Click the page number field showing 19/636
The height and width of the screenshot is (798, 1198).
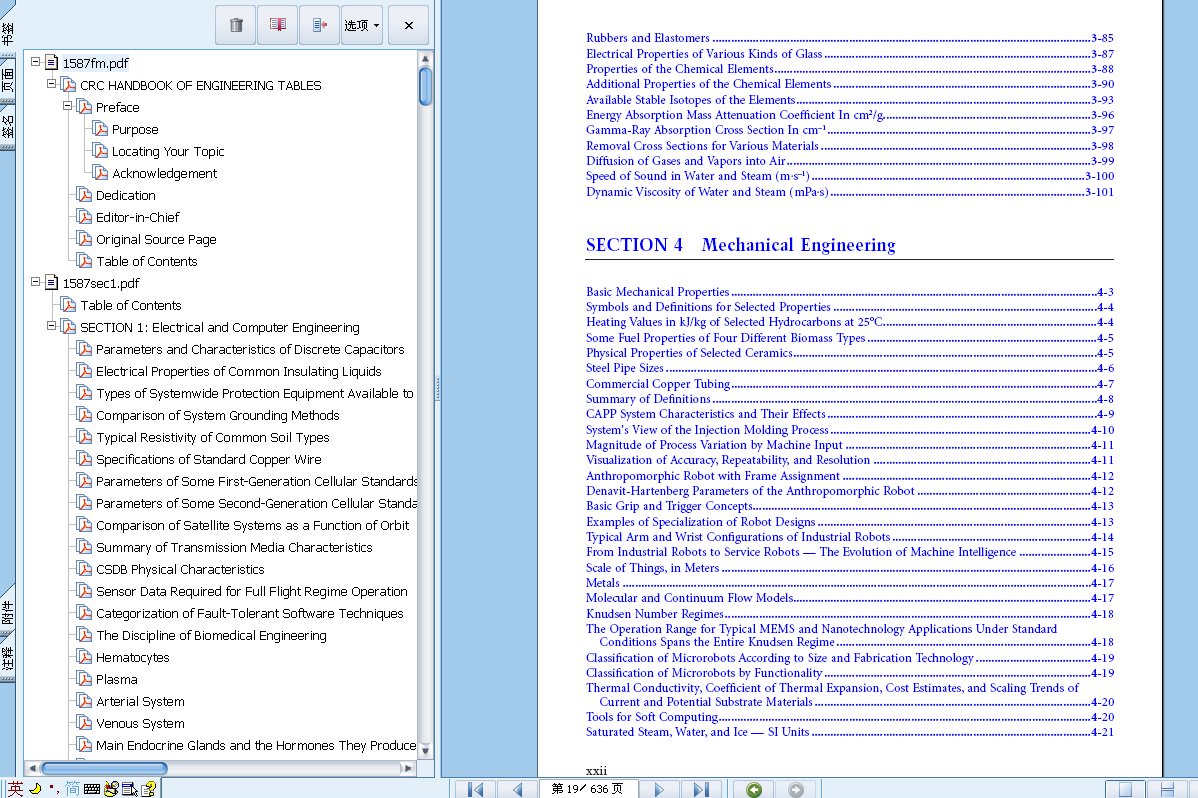[x=587, y=789]
